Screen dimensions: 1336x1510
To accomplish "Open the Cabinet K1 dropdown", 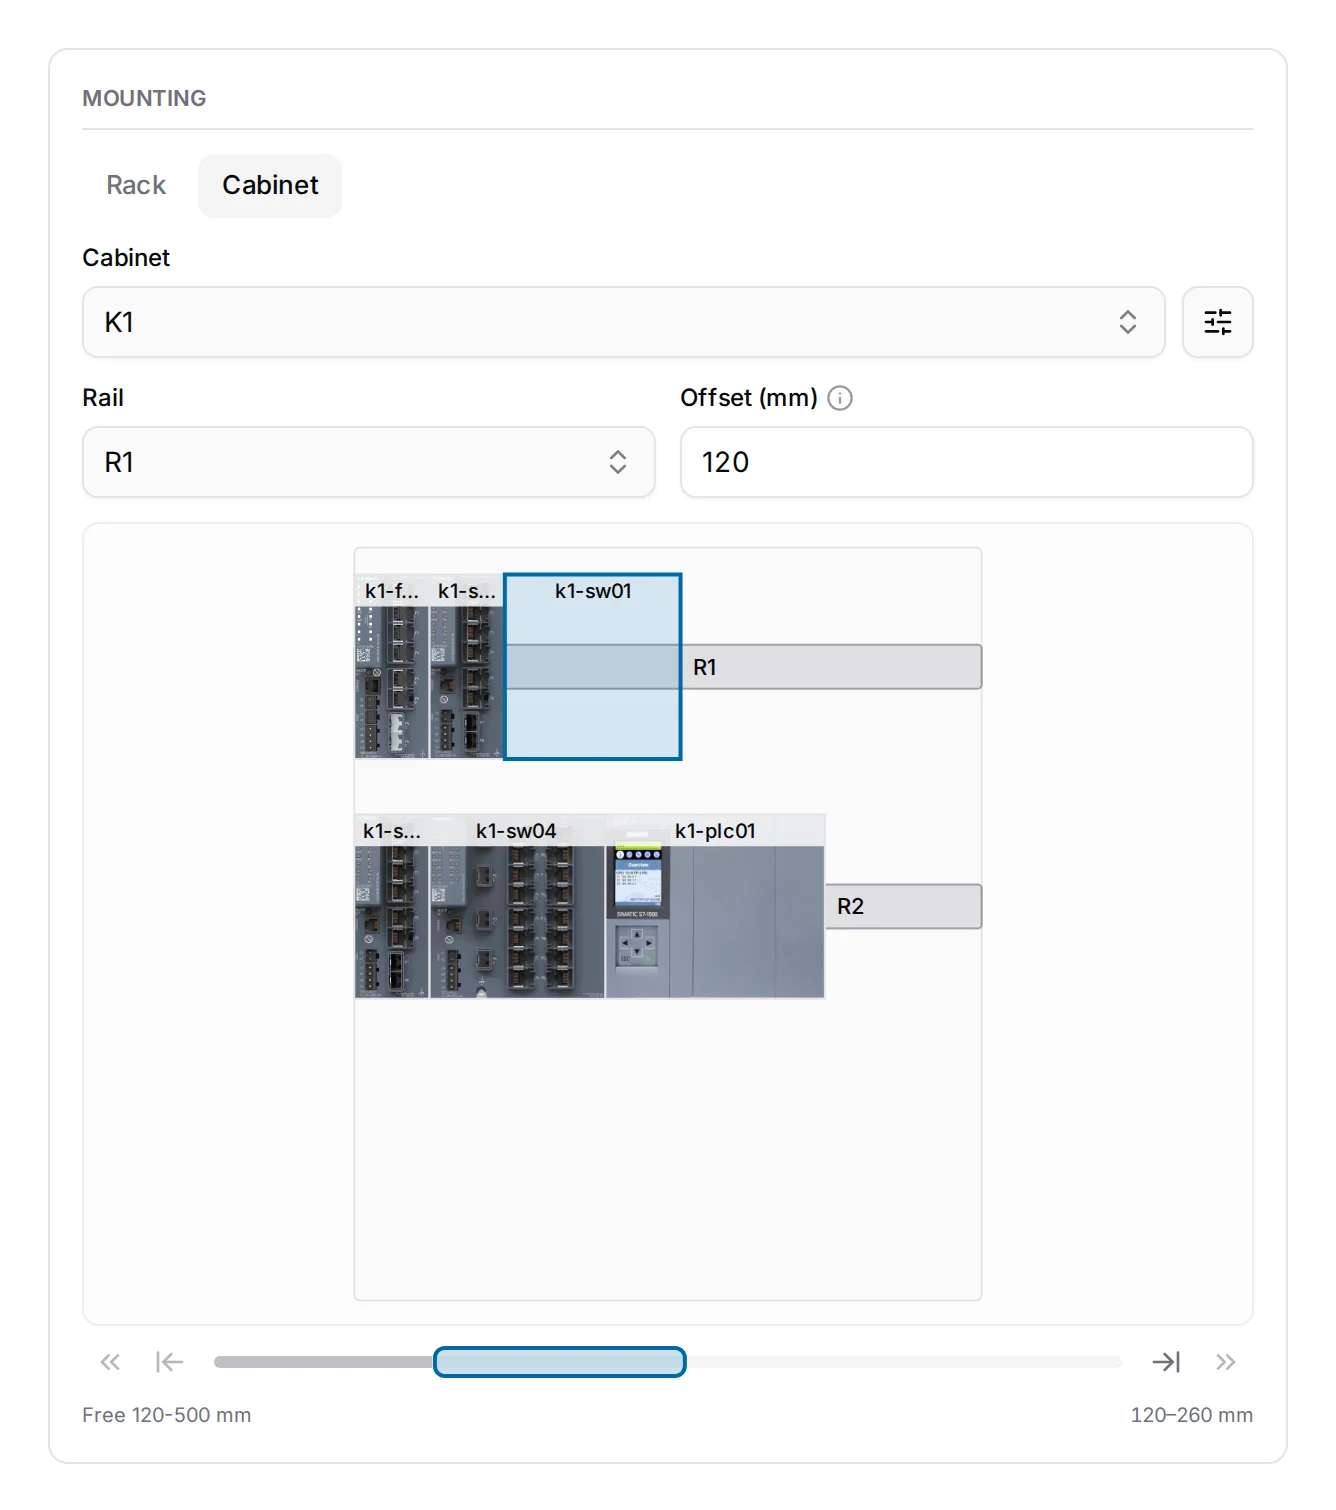I will pos(624,322).
